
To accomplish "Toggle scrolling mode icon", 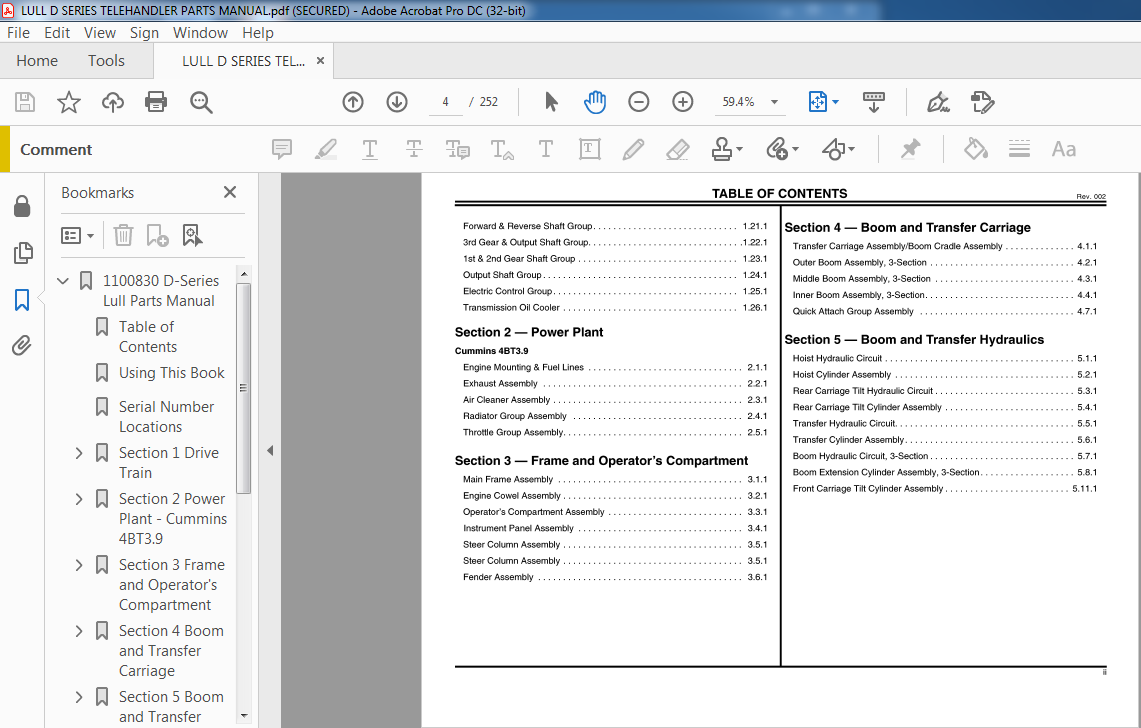I will pos(873,102).
